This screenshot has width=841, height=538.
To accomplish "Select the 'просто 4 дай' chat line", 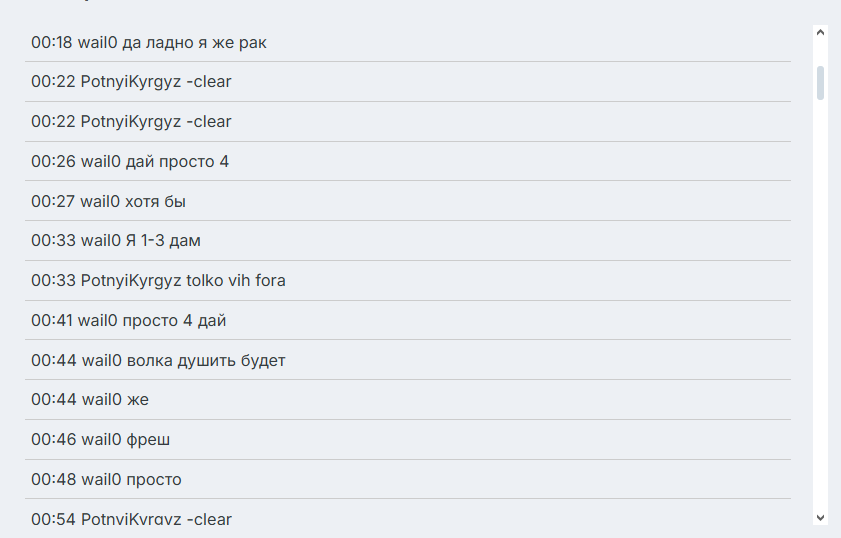I will click(x=176, y=321).
